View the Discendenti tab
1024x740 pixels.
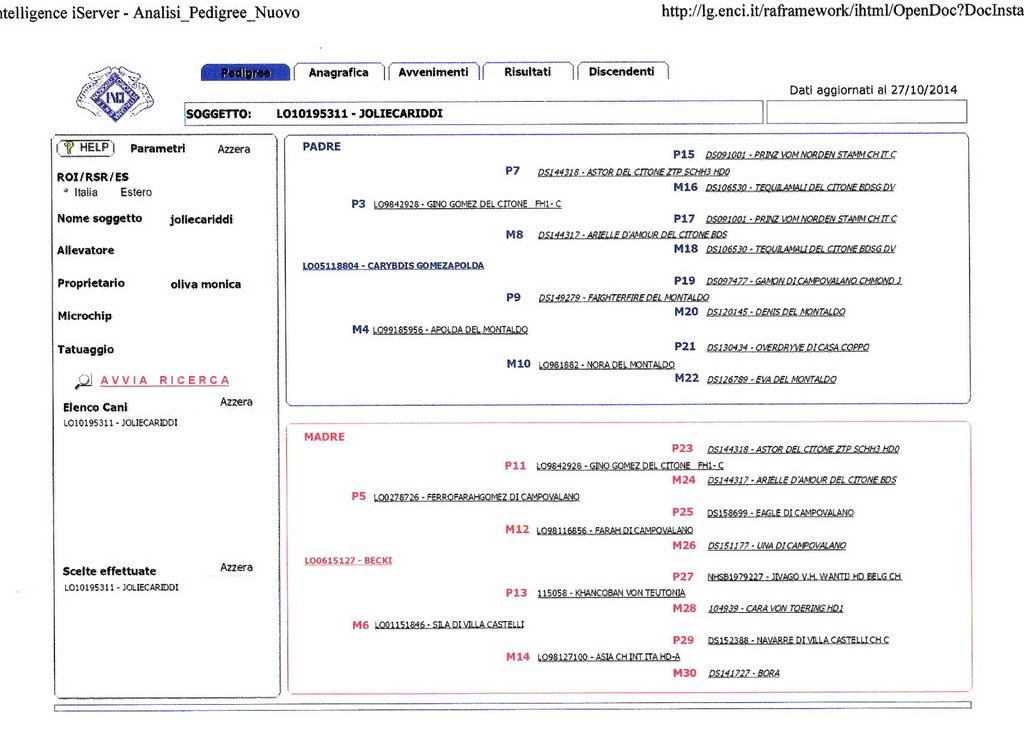[x=622, y=71]
